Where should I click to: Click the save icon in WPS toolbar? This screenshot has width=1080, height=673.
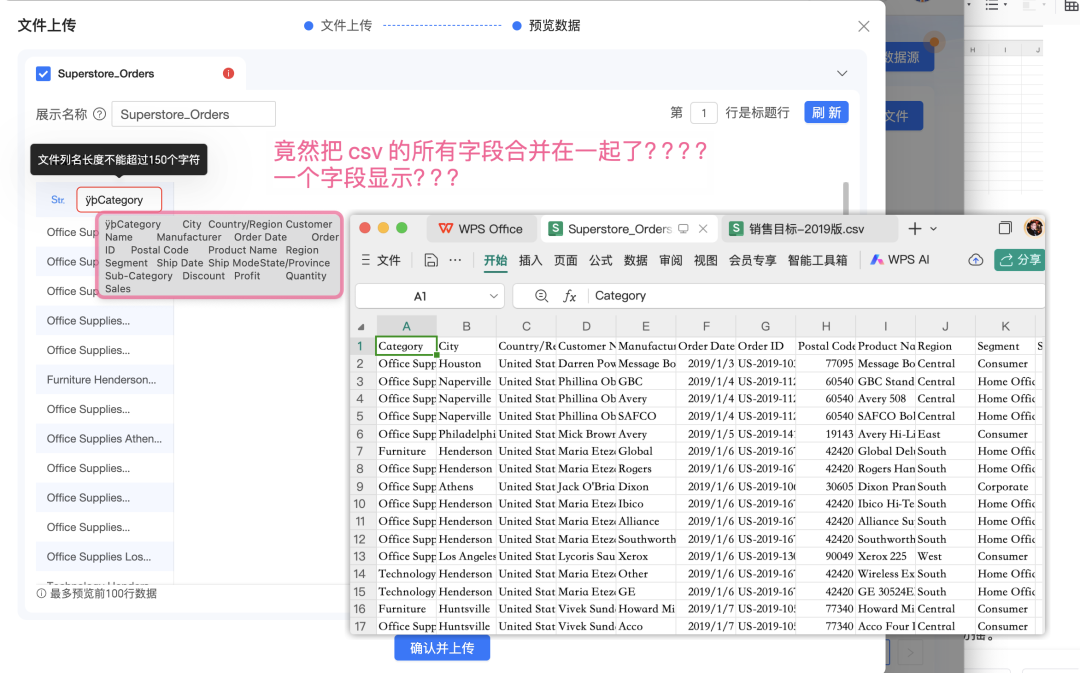(x=430, y=260)
